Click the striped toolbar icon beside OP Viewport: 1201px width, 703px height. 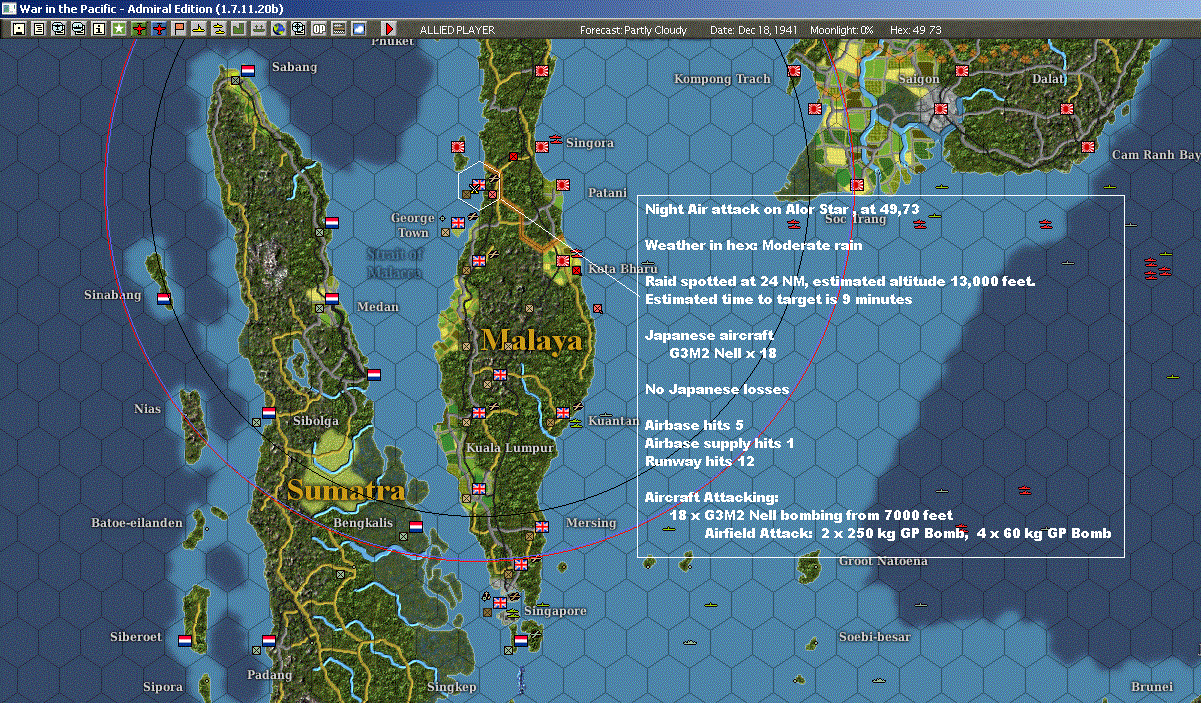pyautogui.click(x=339, y=29)
